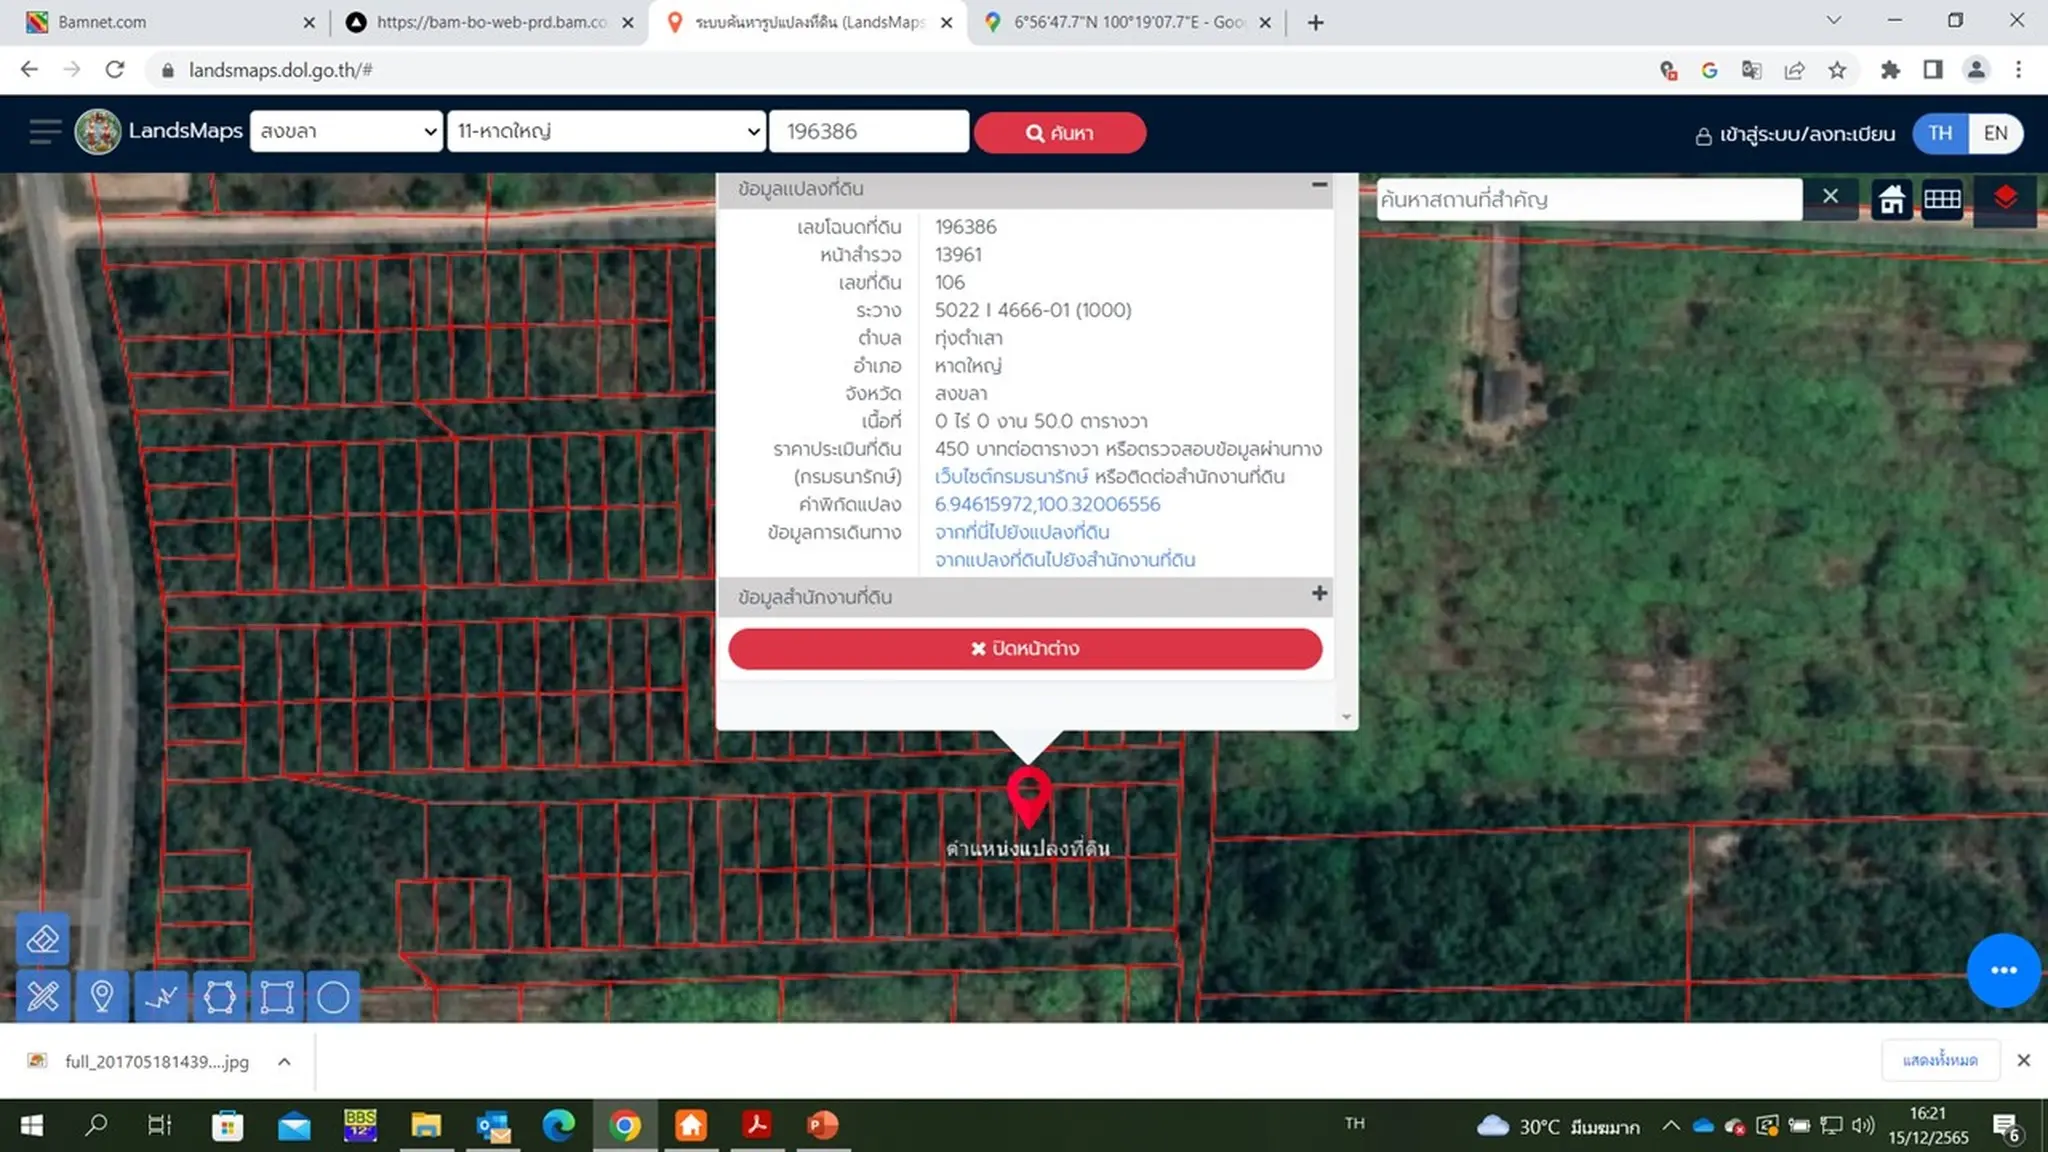Viewport: 2048px width, 1152px height.
Task: Open the Chrome profile avatar
Action: pyautogui.click(x=1976, y=70)
